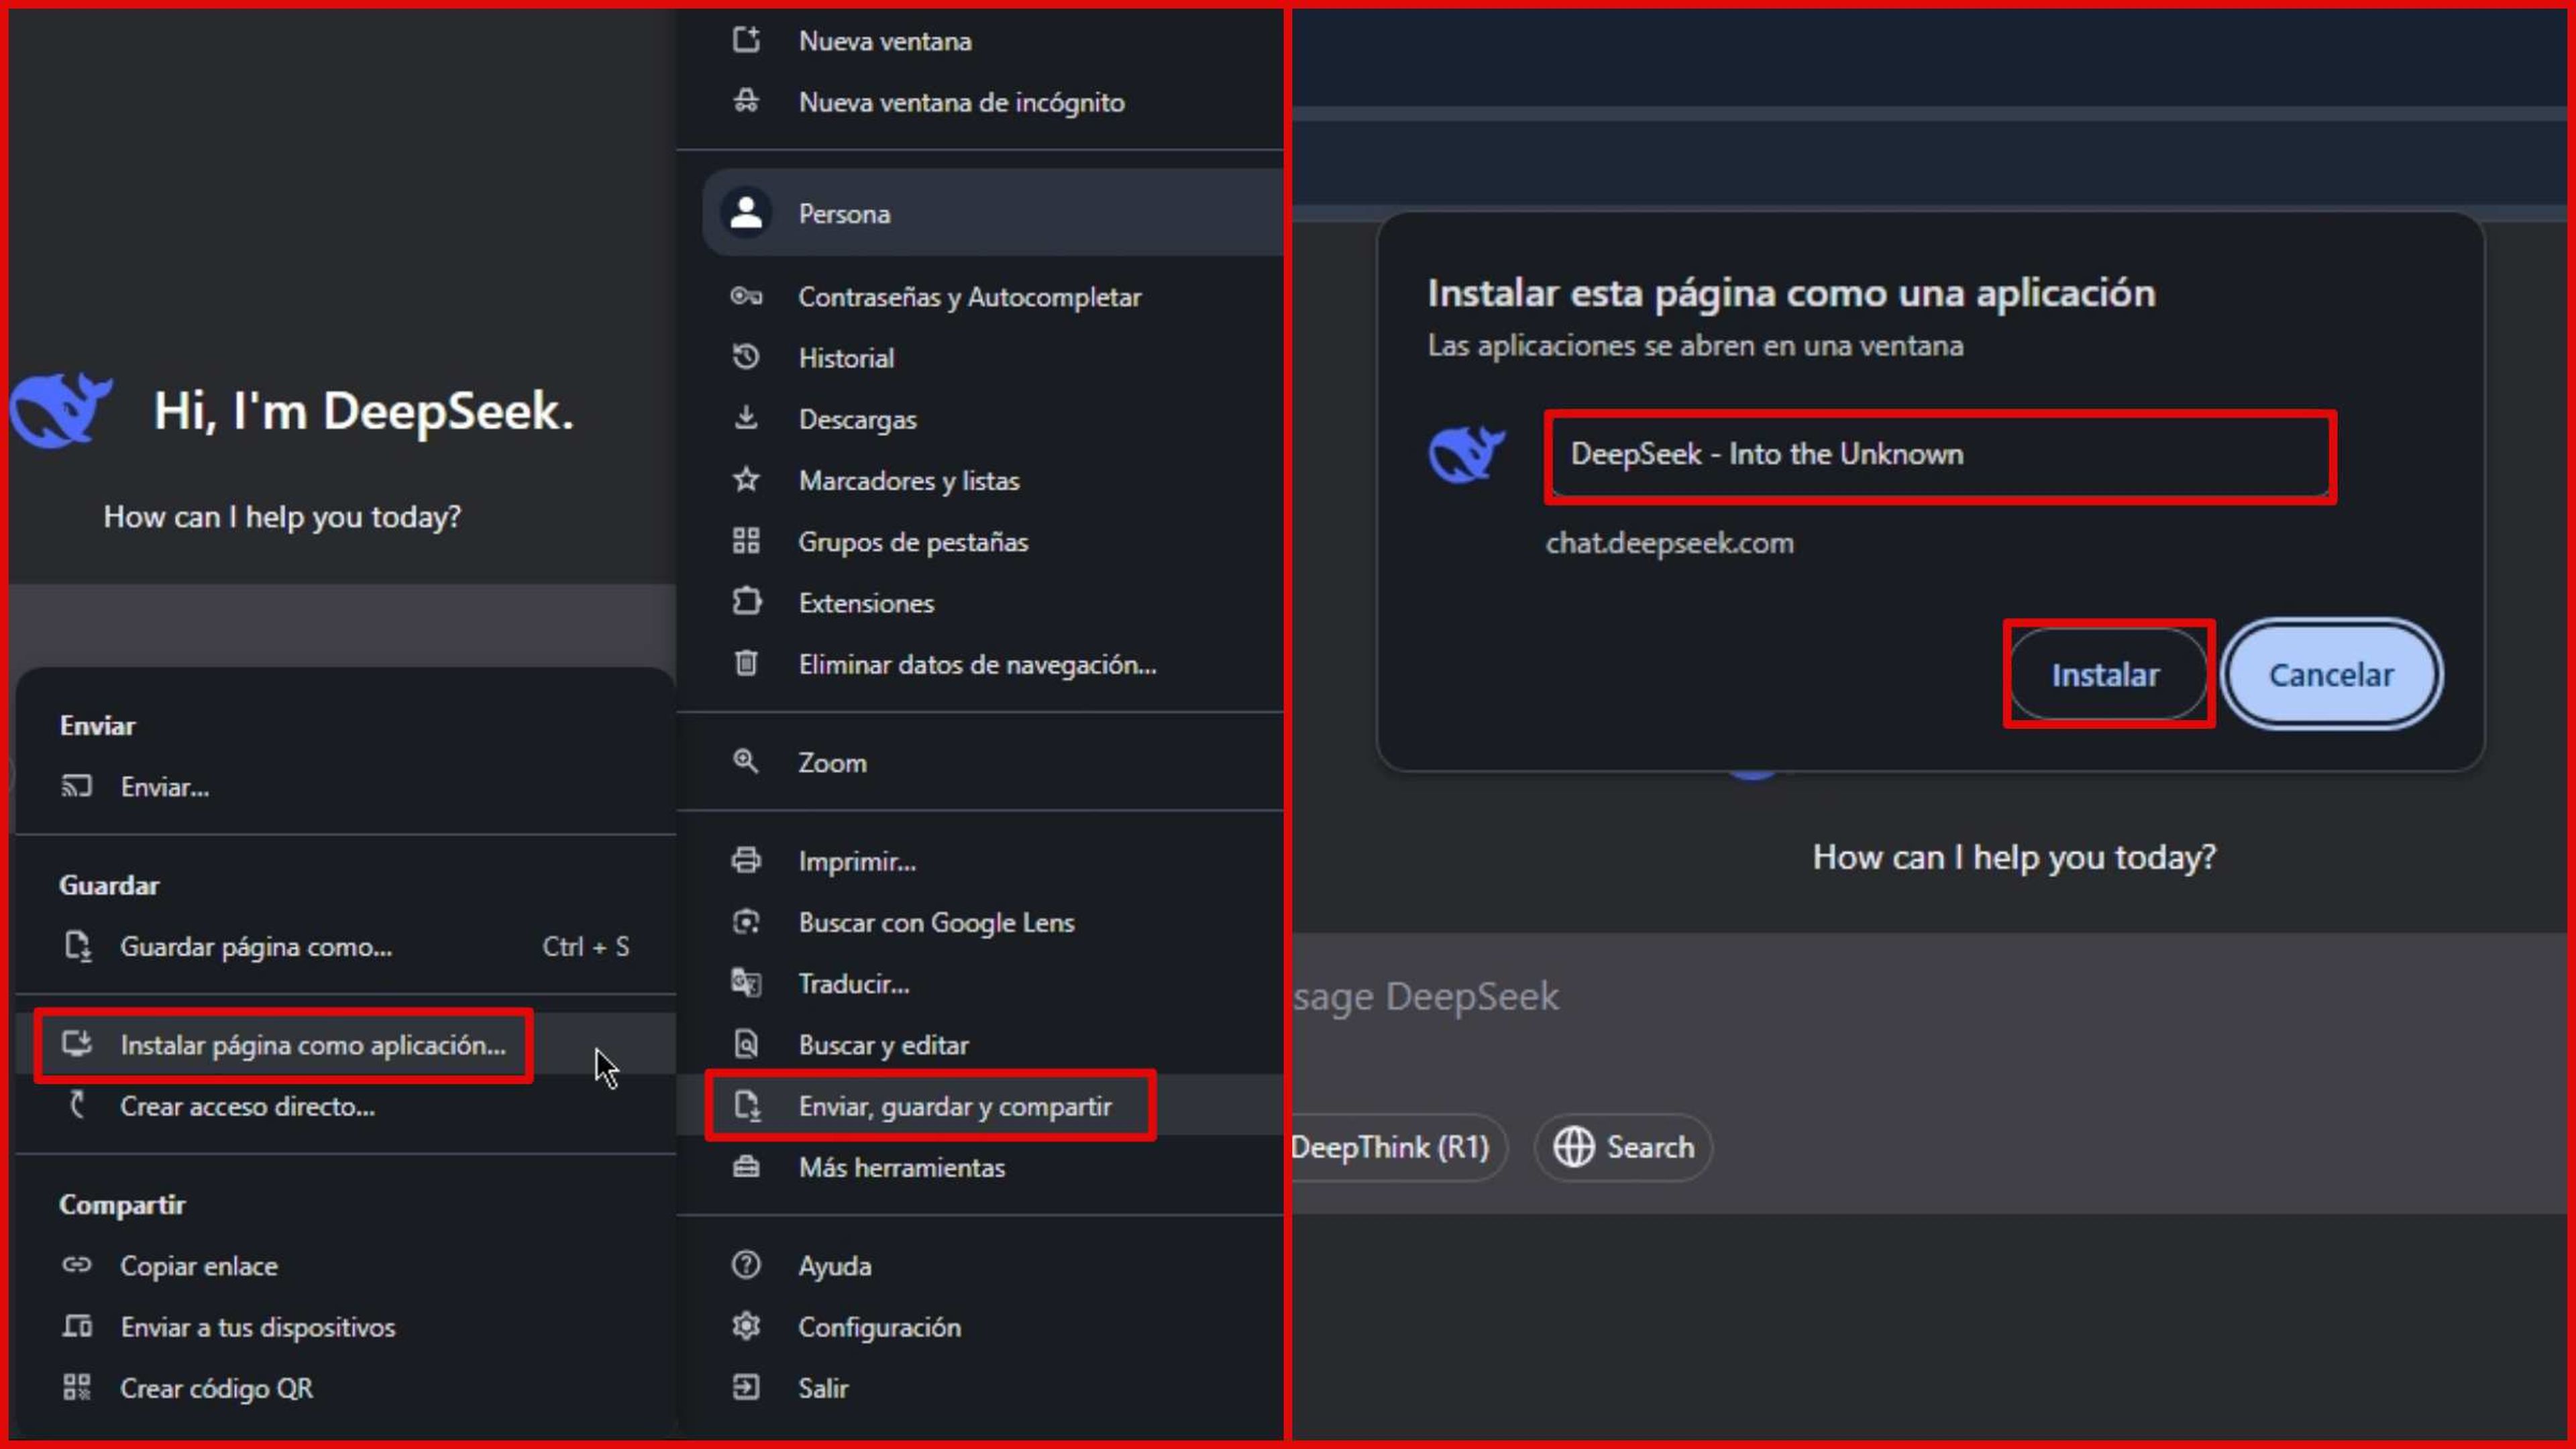Click the Message DeepSeek input box

(1930, 996)
